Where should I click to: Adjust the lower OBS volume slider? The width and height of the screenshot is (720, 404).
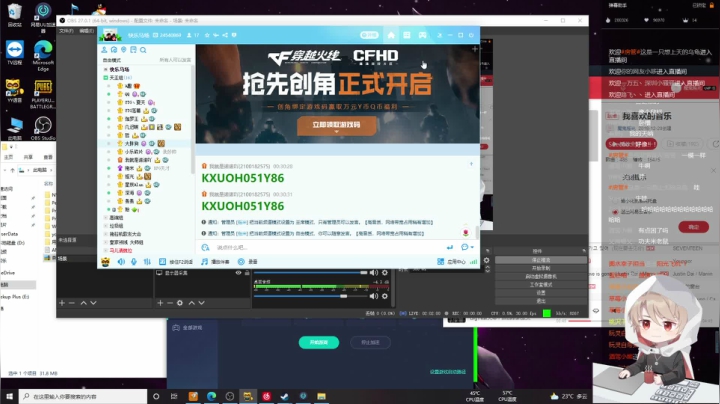pos(311,296)
